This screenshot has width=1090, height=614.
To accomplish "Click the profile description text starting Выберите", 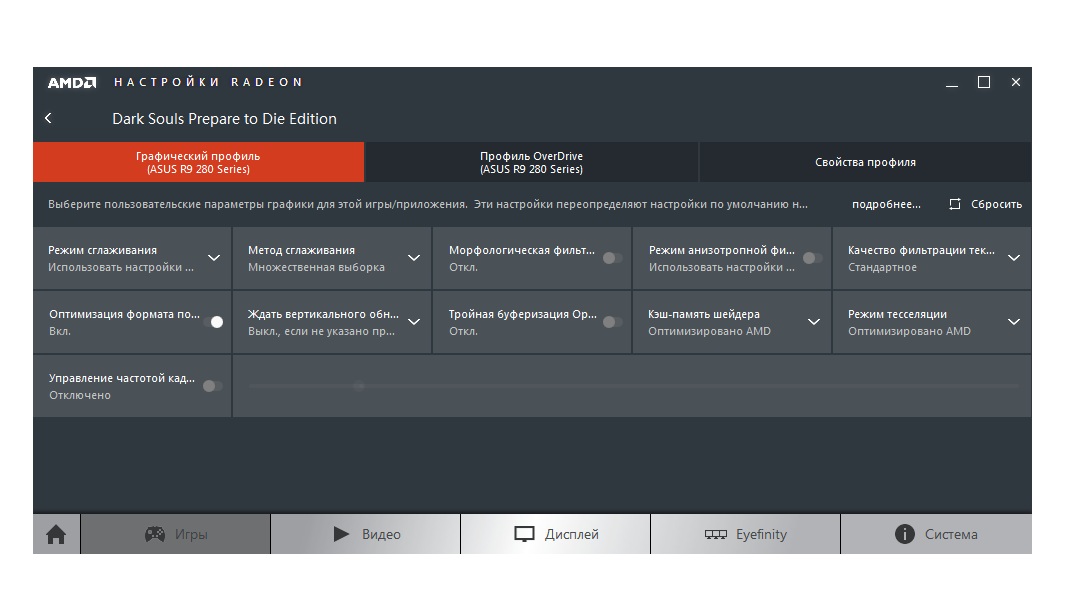I will coord(428,204).
